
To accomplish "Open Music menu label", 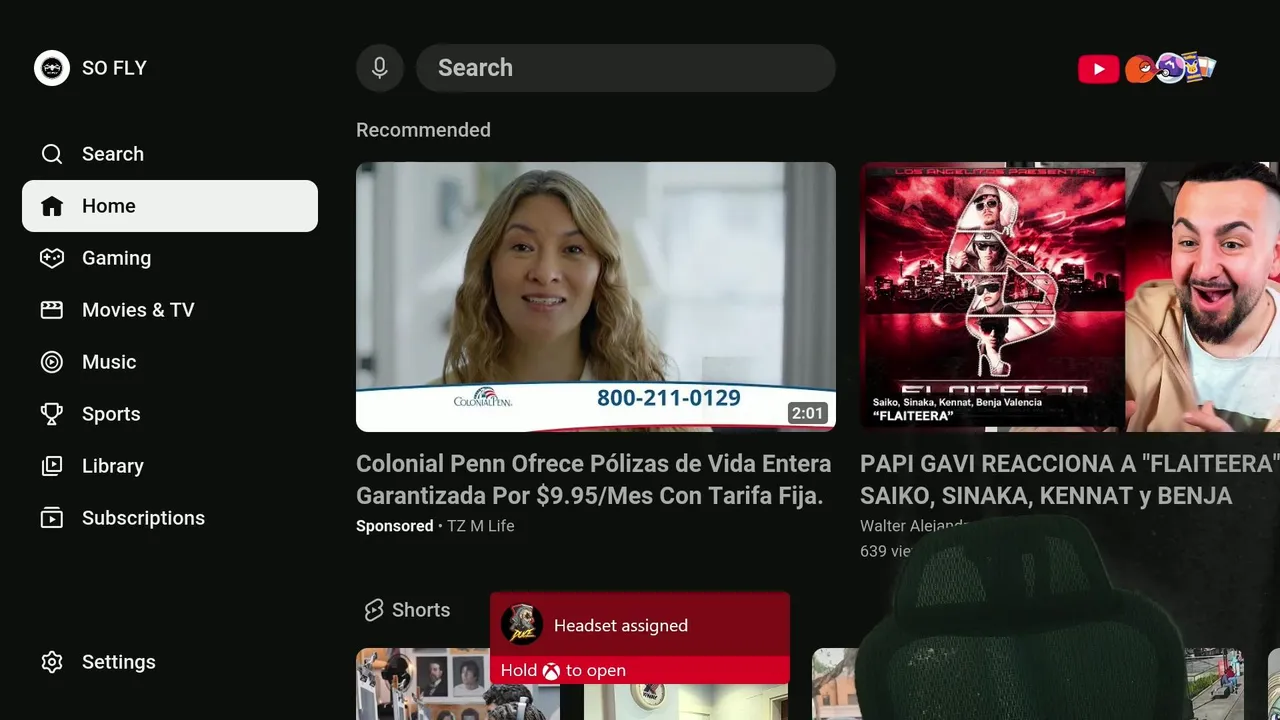I will [x=109, y=362].
